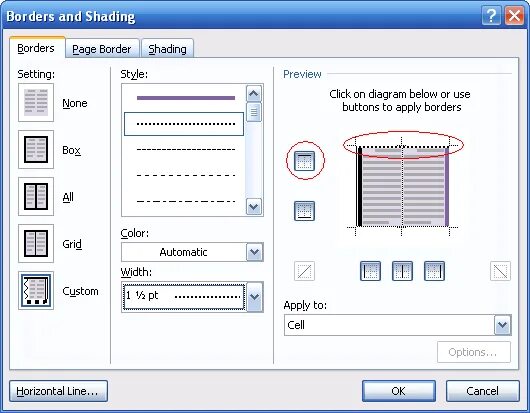Select the Grid border setting icon
Image resolution: width=530 pixels, height=413 pixels.
[36, 243]
